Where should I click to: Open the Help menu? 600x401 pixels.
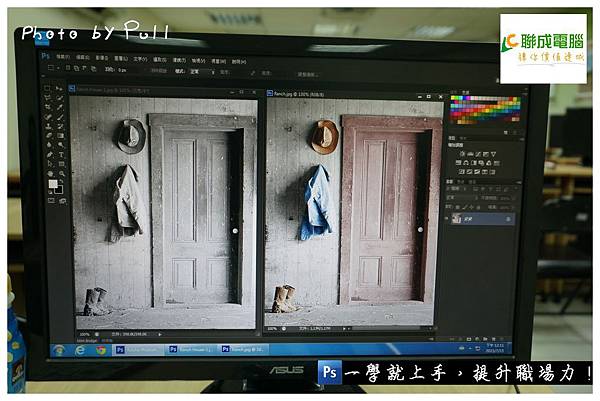(x=239, y=61)
